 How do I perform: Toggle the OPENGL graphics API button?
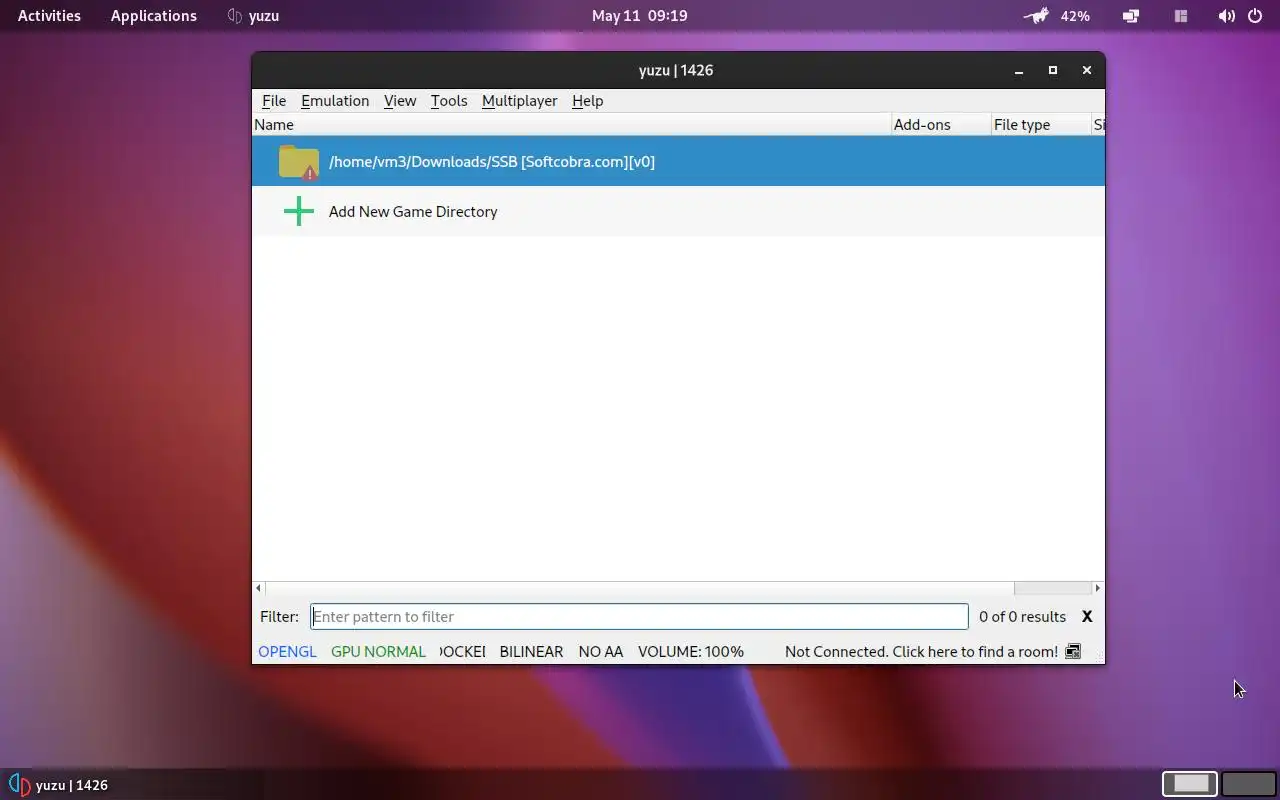pos(287,652)
